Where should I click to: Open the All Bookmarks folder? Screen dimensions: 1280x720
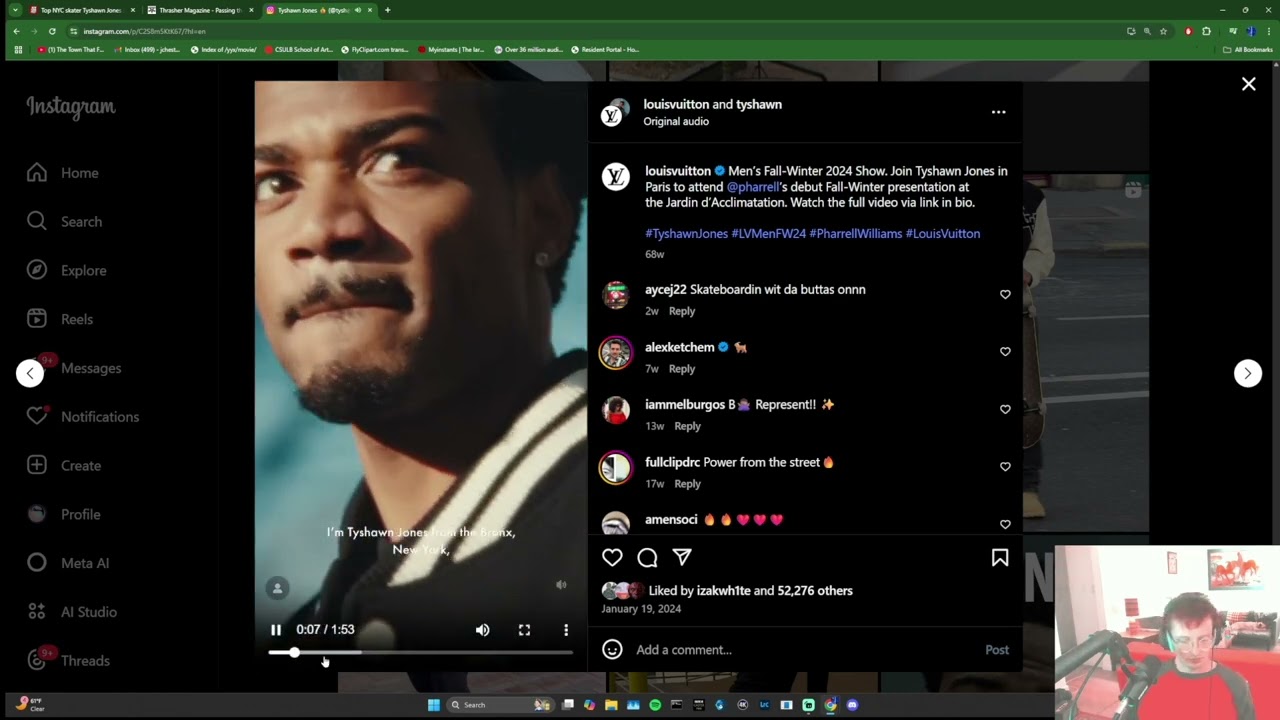(x=1247, y=49)
